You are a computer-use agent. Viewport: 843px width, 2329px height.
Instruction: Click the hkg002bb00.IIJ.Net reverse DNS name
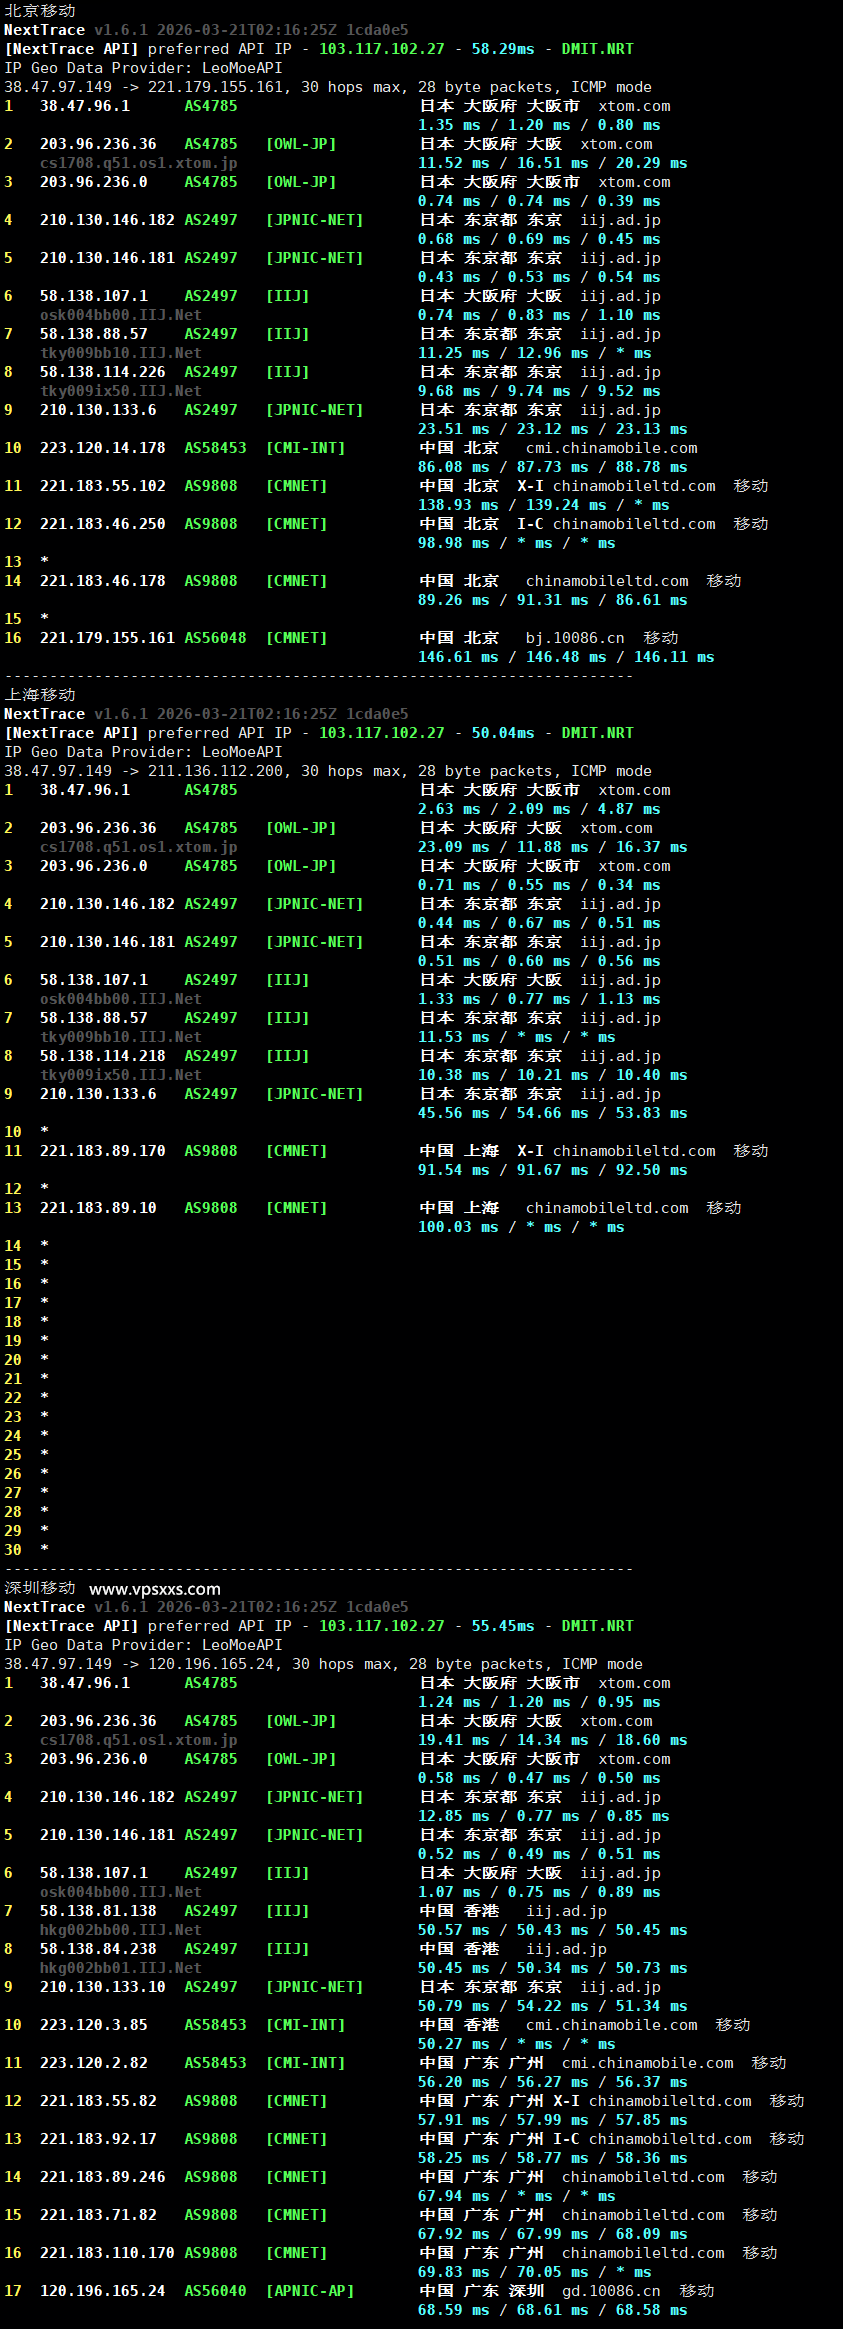[120, 1929]
